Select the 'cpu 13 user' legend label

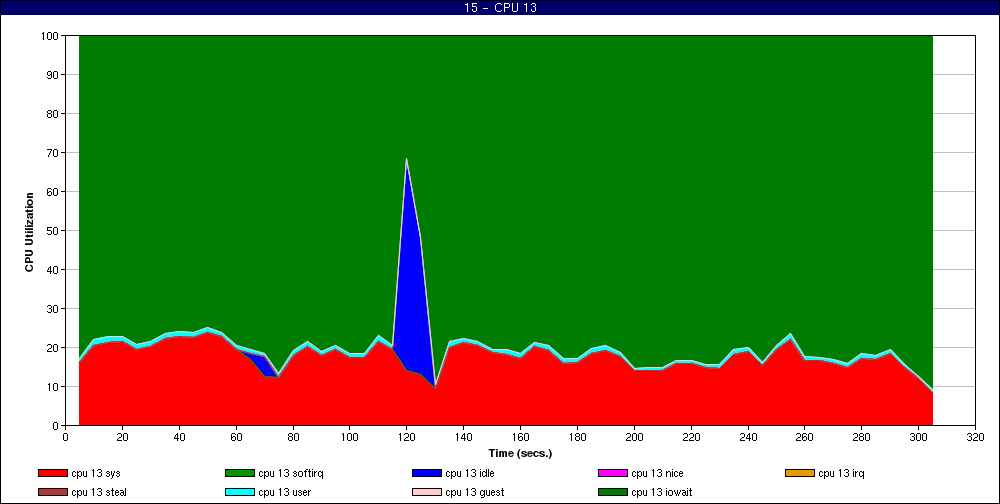(284, 493)
